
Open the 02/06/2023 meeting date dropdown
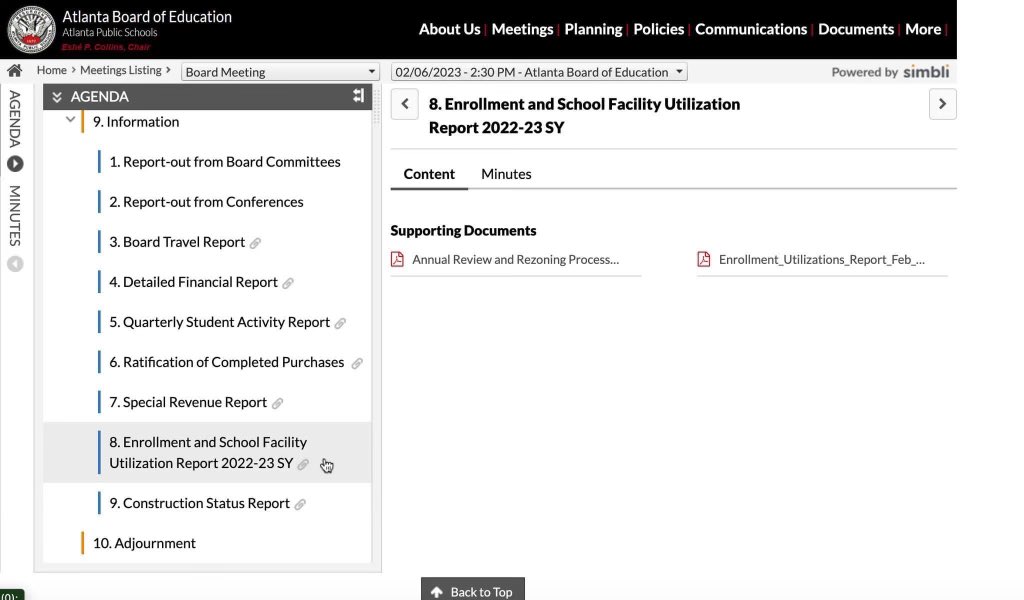pyautogui.click(x=539, y=72)
